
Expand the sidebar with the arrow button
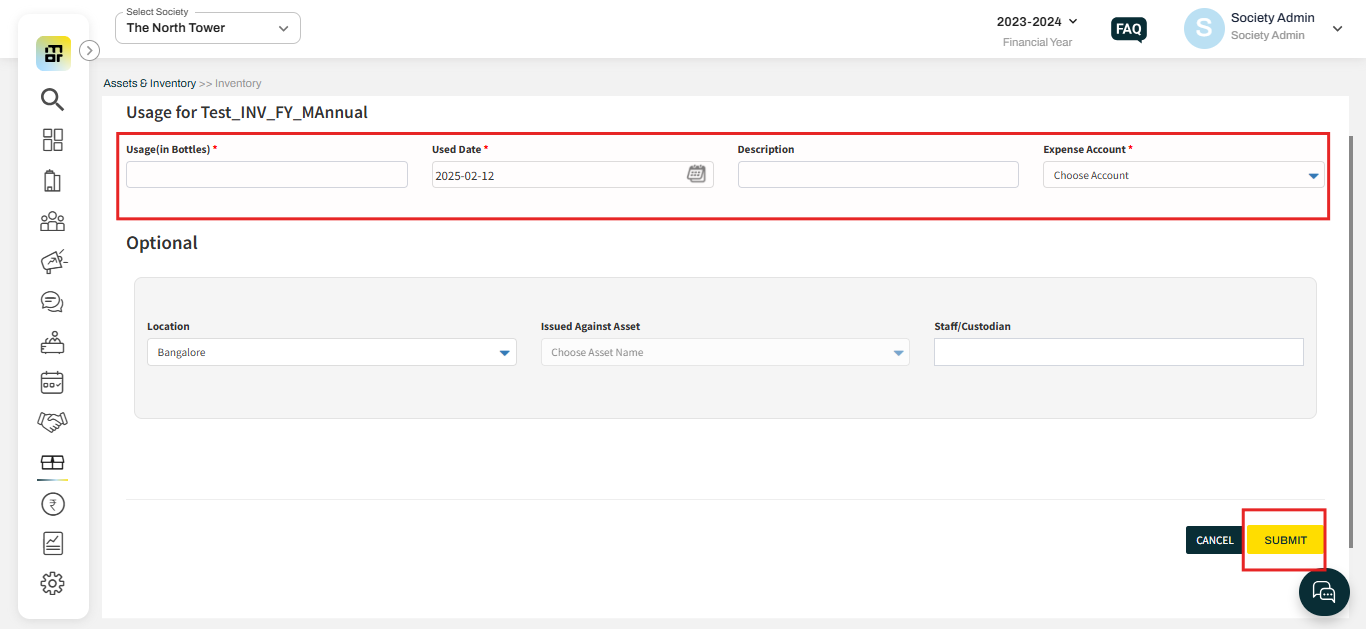pos(89,50)
